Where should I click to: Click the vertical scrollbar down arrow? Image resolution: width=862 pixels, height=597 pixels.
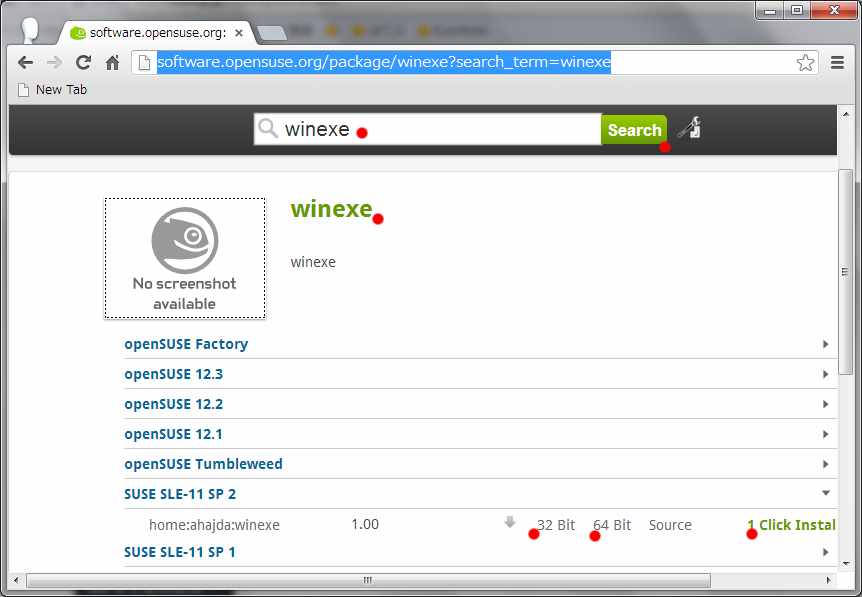846,563
